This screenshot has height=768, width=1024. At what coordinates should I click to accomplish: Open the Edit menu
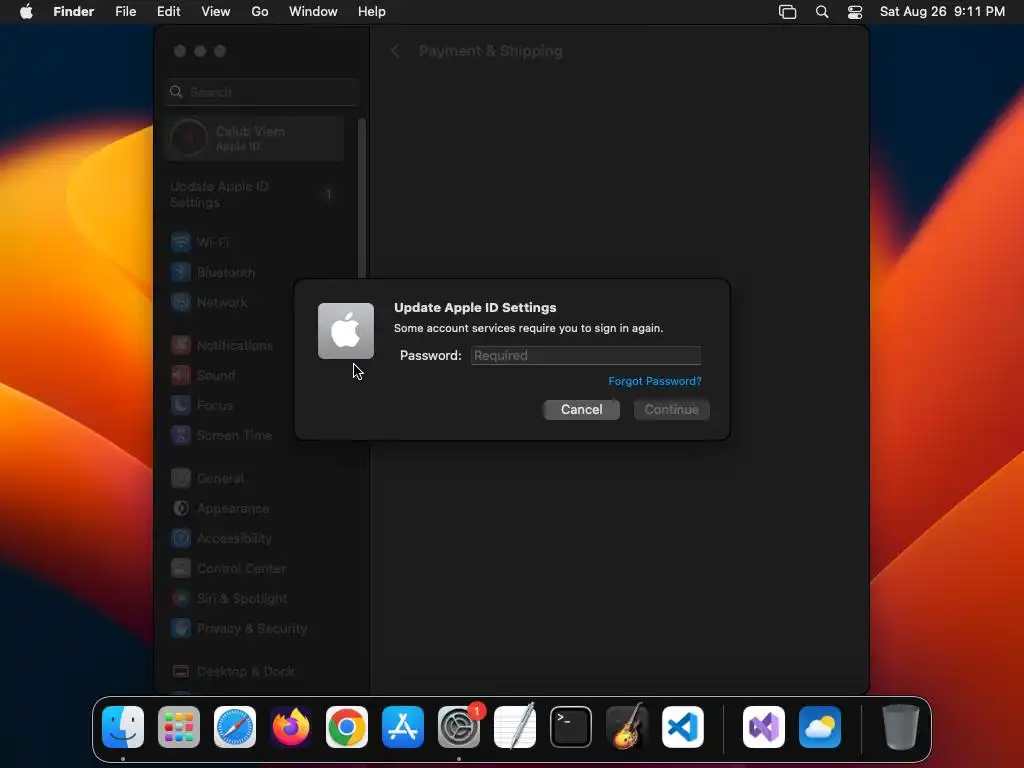tap(168, 12)
